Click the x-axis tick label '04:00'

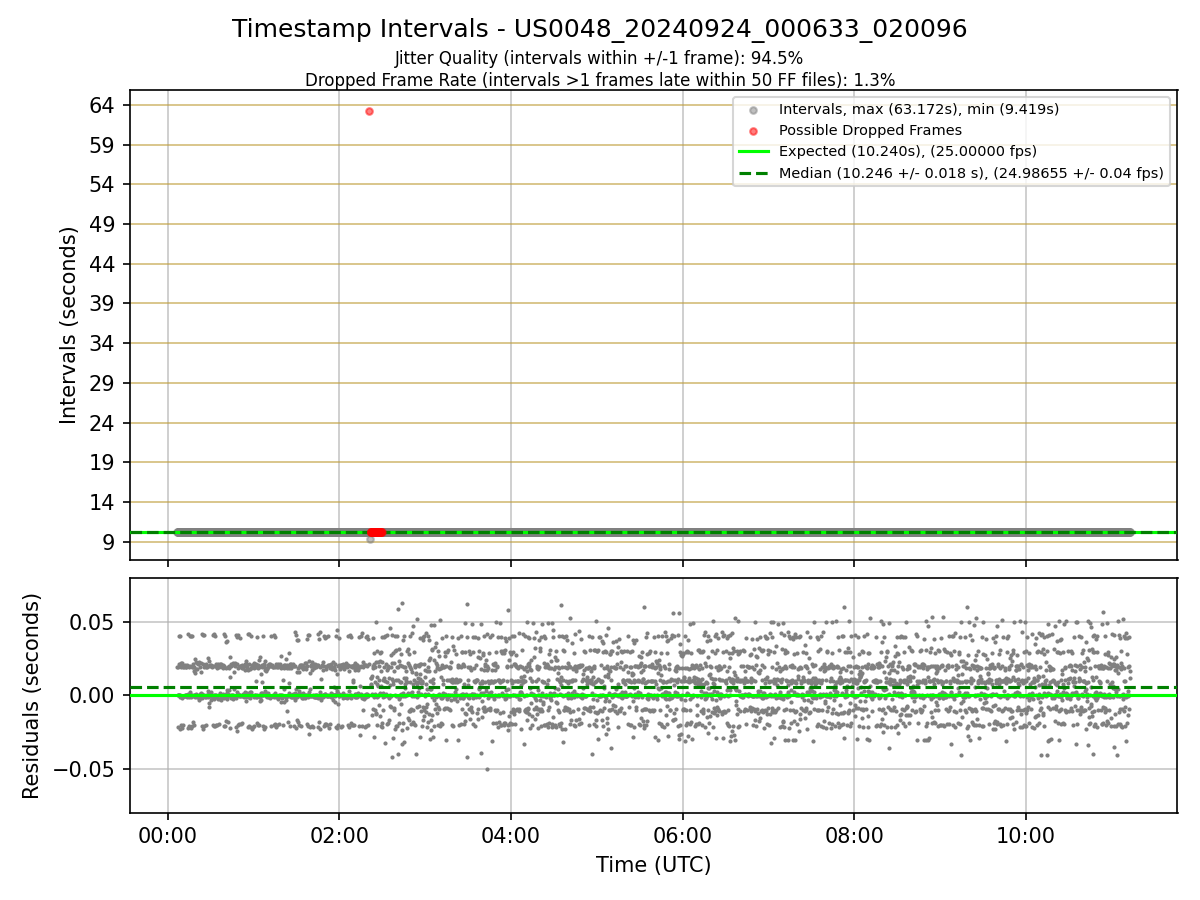click(511, 836)
